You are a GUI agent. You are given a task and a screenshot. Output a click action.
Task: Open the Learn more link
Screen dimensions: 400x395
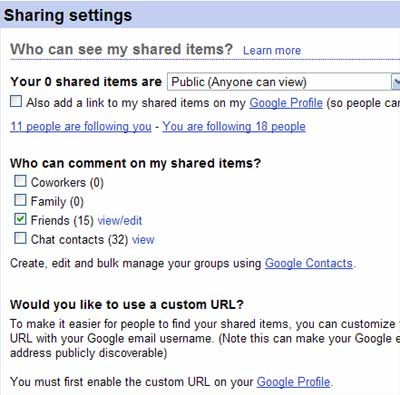click(272, 50)
